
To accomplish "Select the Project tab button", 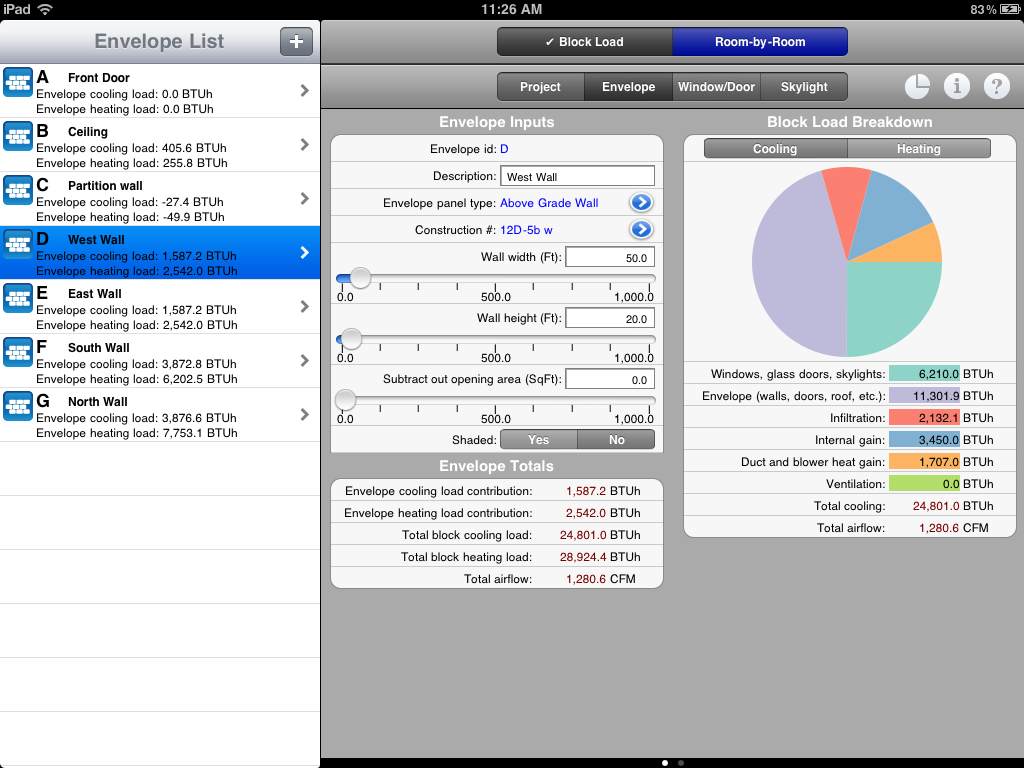I will (540, 87).
